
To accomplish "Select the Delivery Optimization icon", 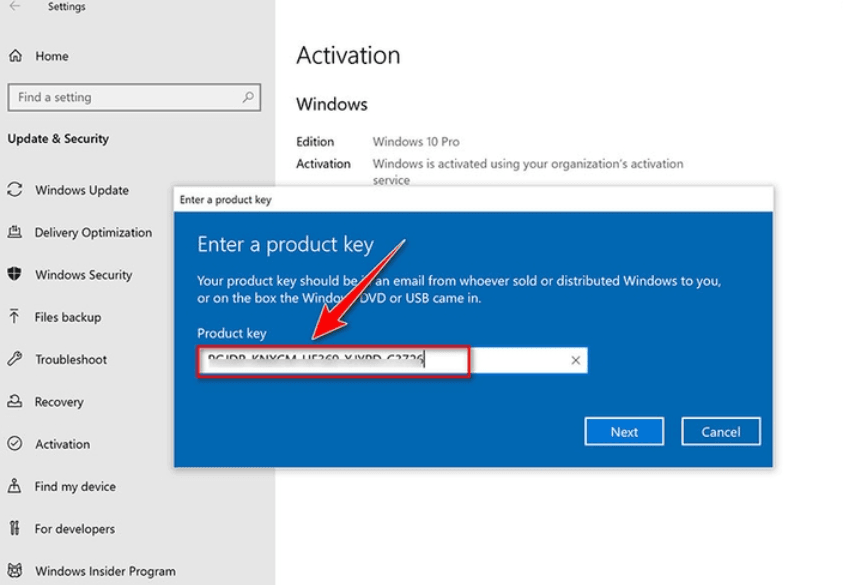I will coord(15,232).
